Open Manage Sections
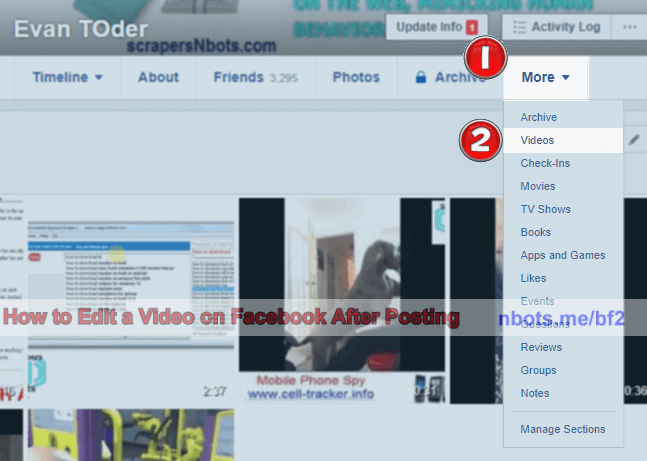Viewport: 647px width, 461px height. [x=563, y=429]
